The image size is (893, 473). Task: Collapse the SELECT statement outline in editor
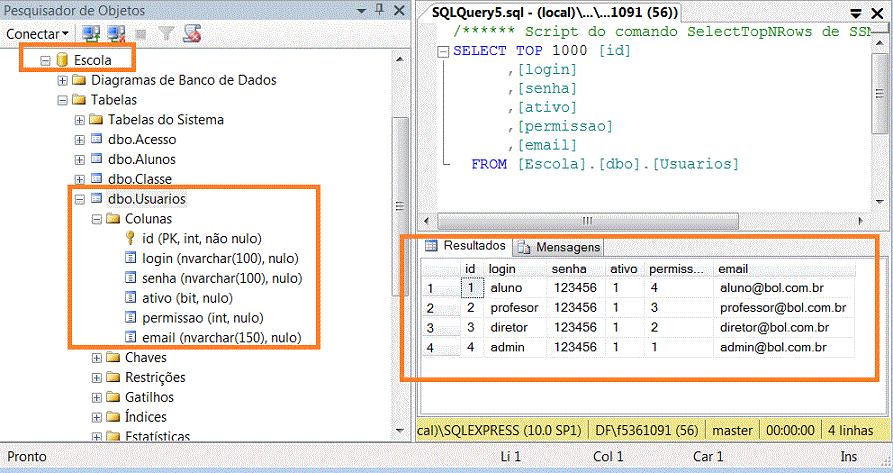[443, 52]
